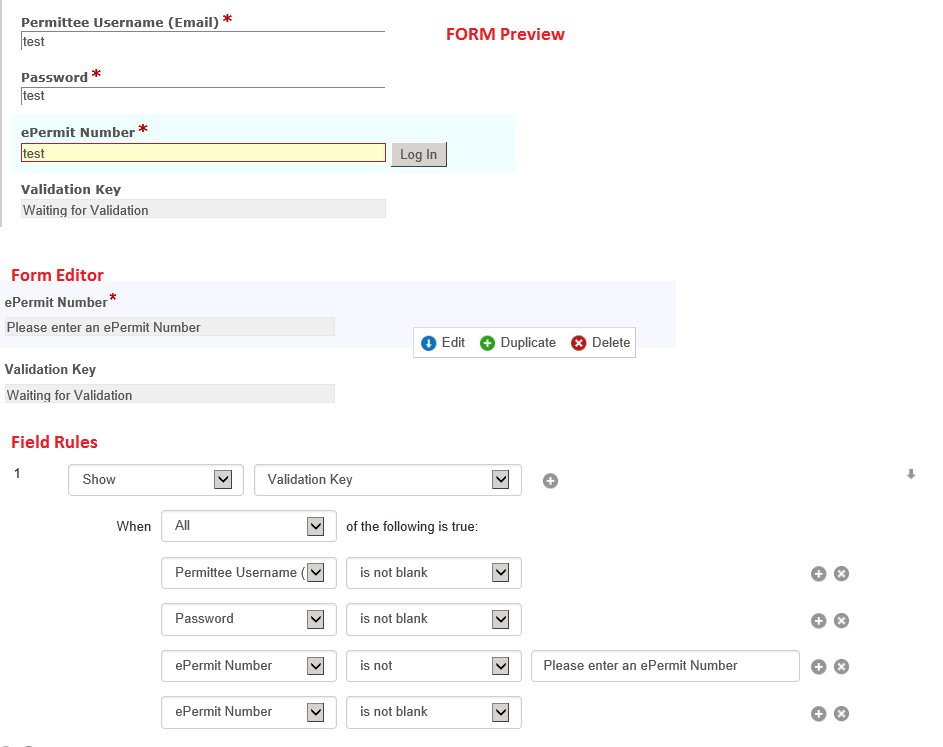Edit the rule value 'Please enter an ePermit Number'
This screenshot has height=747, width=943.
665,666
